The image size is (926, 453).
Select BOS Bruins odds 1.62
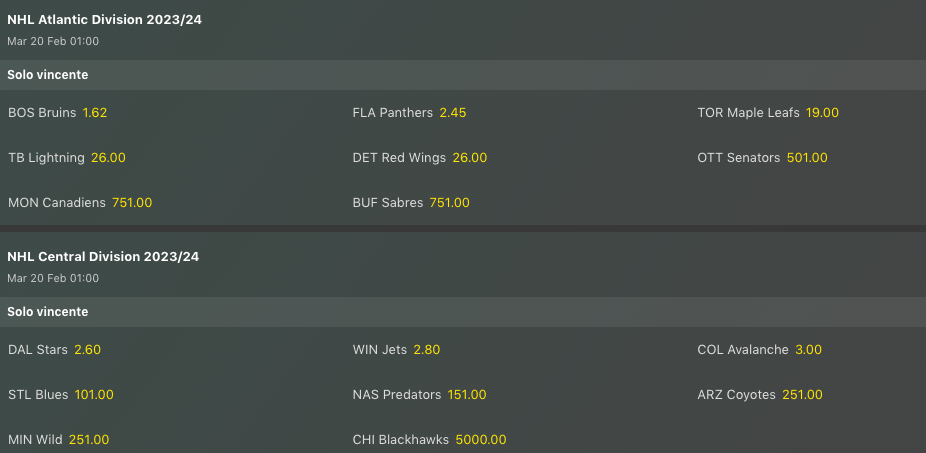pos(94,113)
